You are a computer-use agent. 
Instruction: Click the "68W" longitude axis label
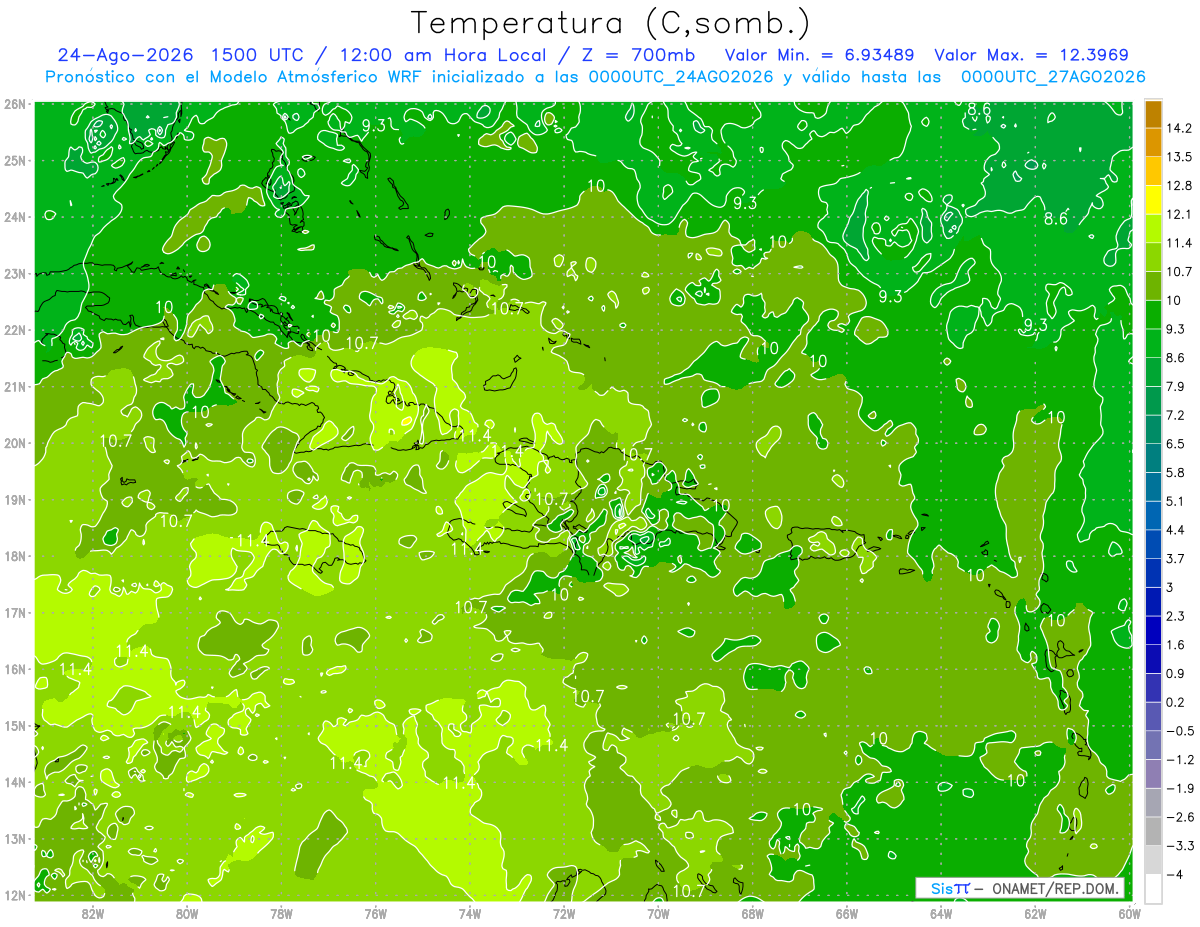pos(752,913)
